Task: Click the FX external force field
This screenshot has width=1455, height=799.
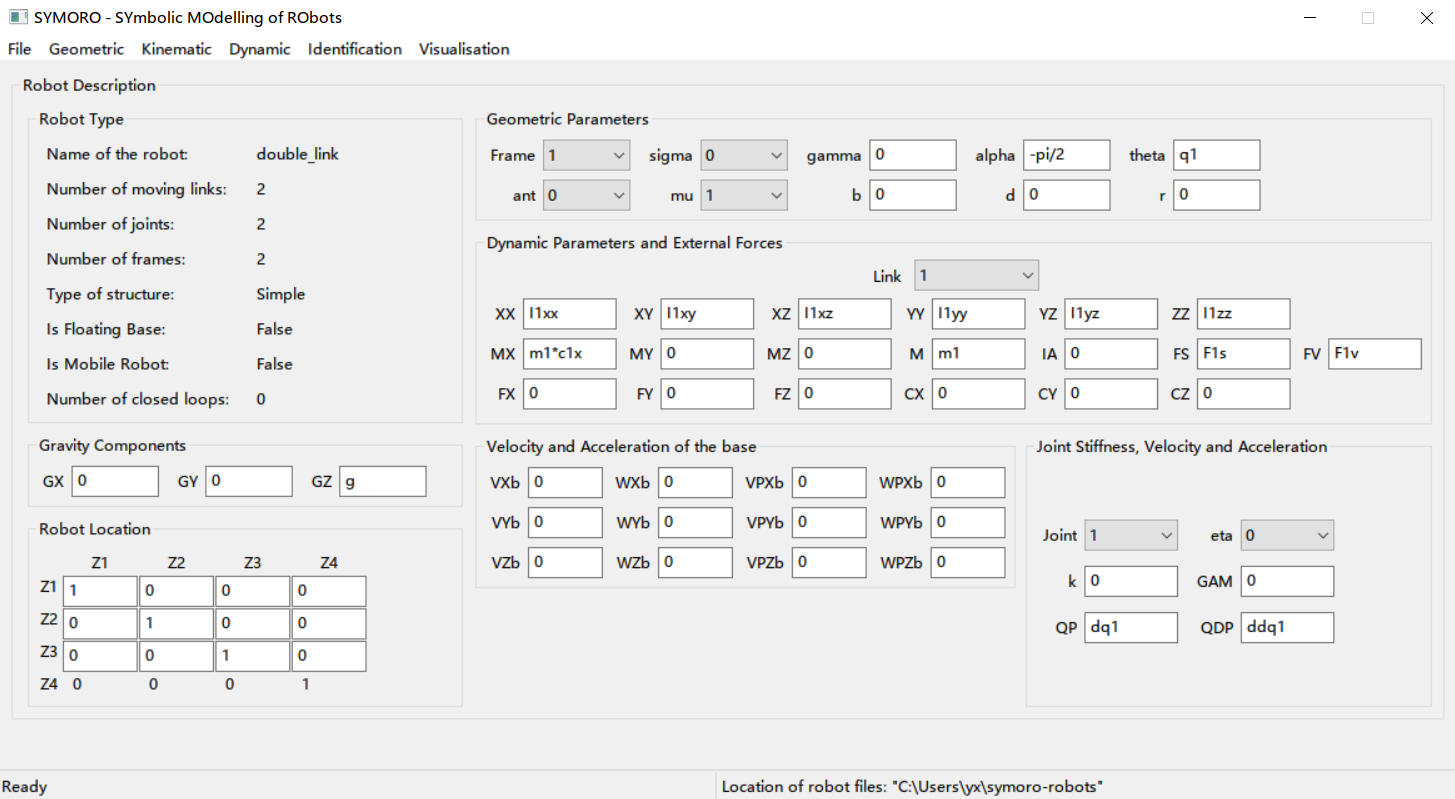Action: point(569,394)
